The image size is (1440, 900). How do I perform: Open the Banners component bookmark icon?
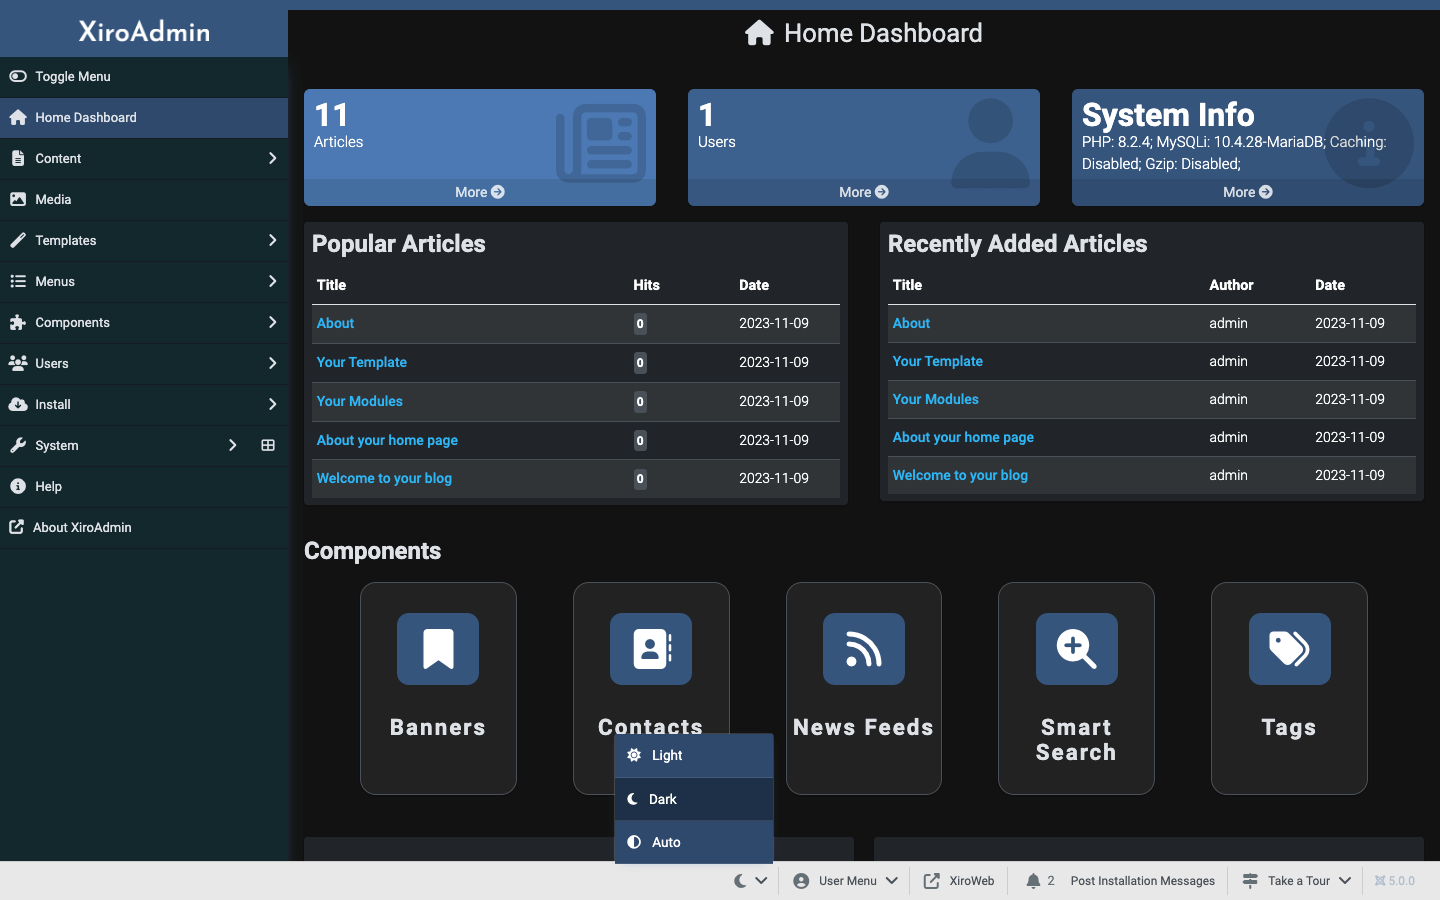click(438, 649)
